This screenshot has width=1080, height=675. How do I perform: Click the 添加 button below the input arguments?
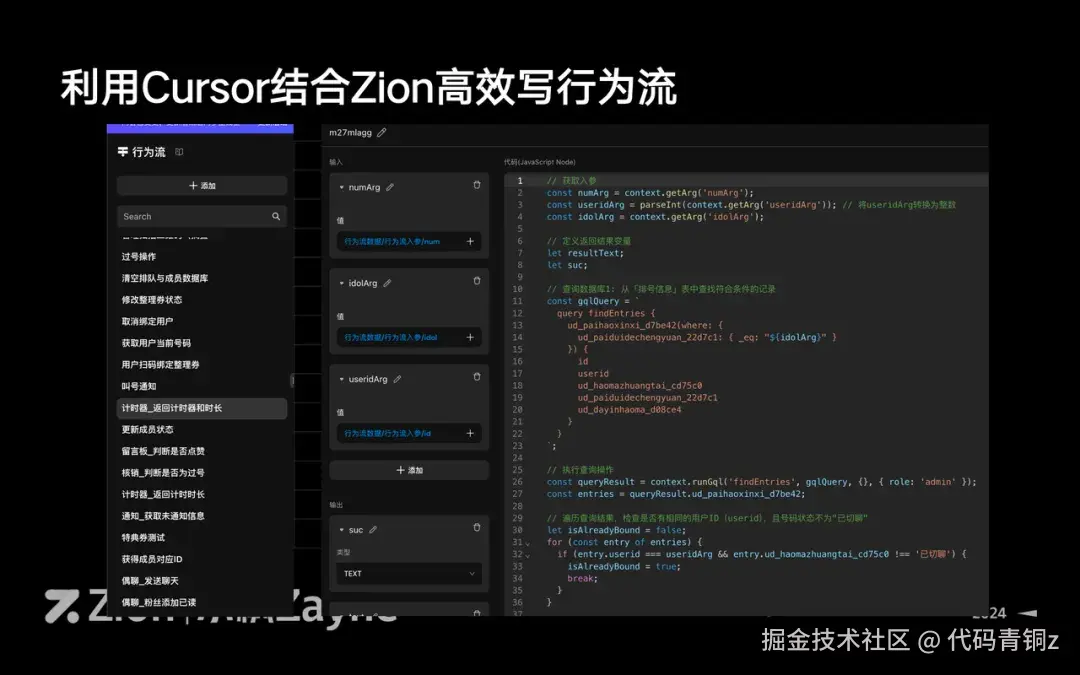click(409, 469)
